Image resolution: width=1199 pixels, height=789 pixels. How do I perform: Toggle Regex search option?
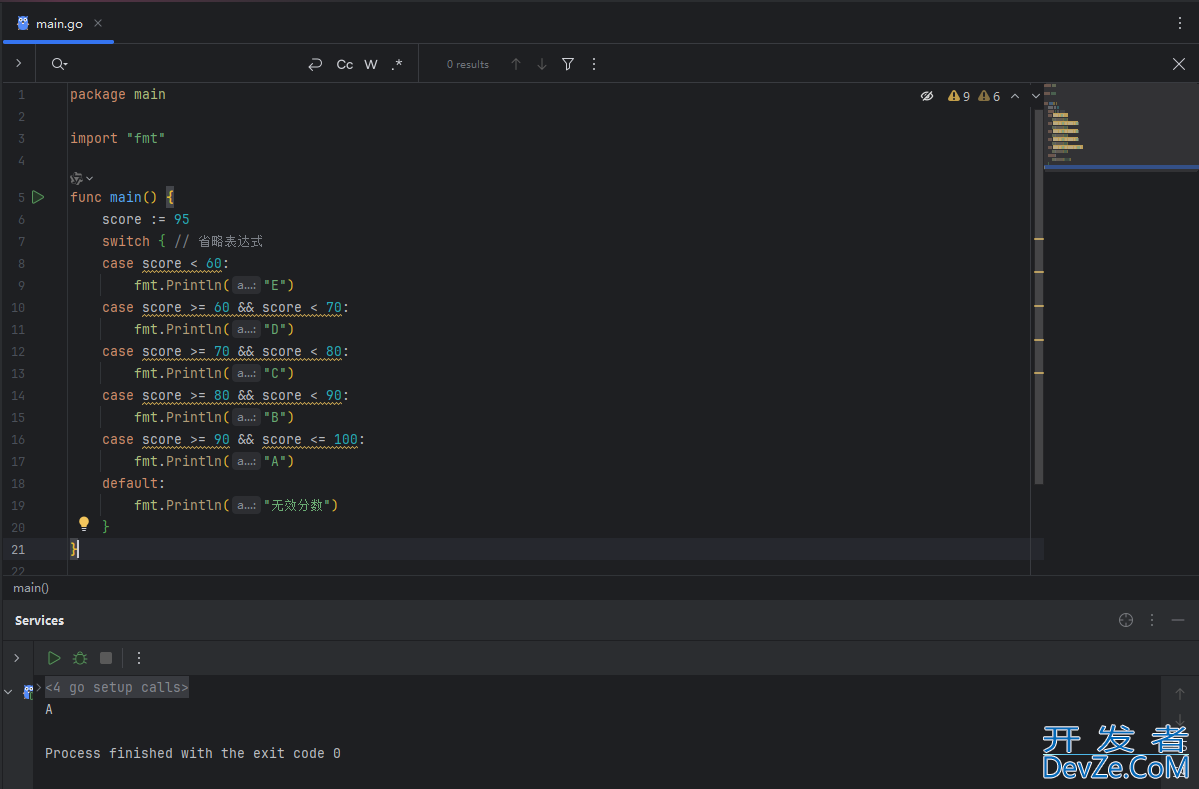396,64
